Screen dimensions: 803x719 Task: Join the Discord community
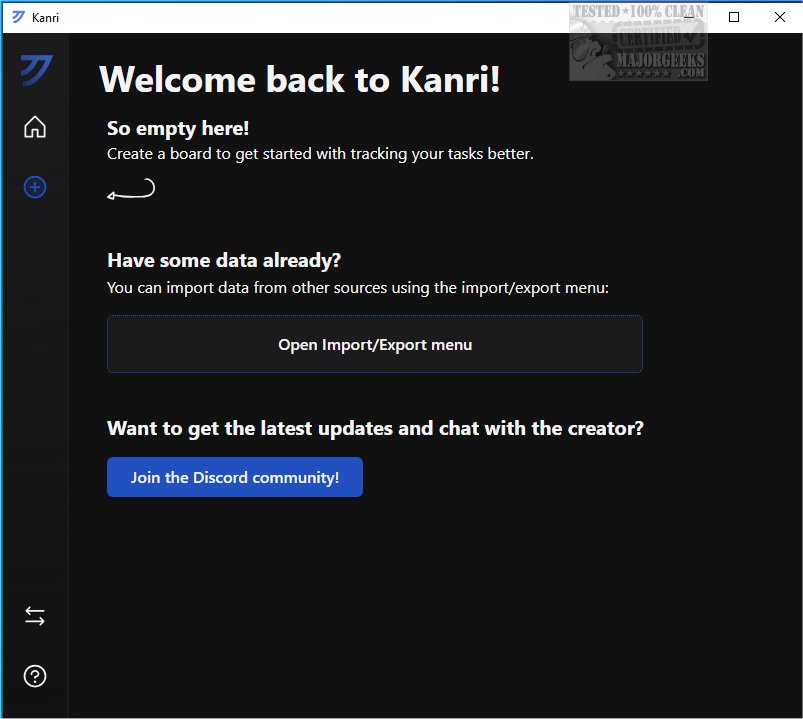pos(235,477)
